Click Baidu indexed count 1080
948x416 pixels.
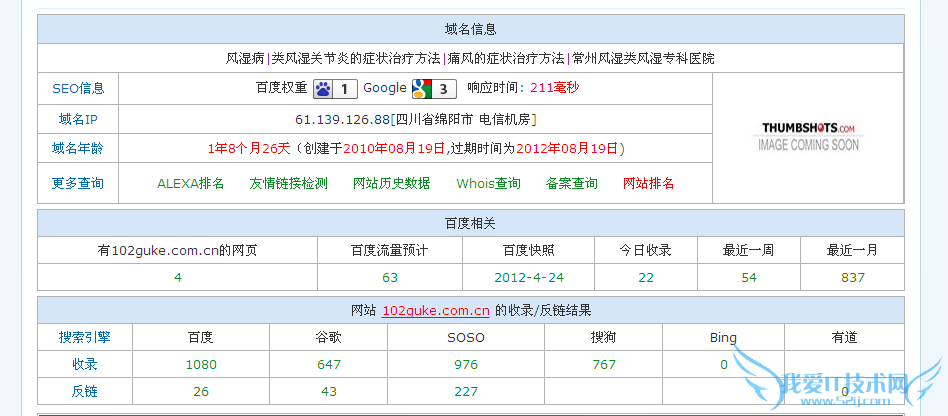click(x=201, y=365)
